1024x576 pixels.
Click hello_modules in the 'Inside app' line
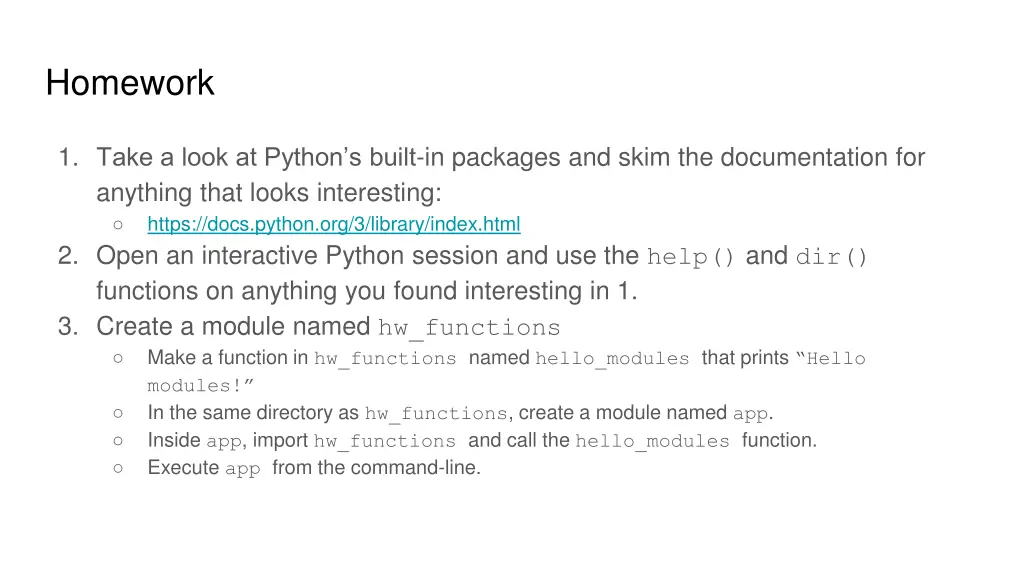pyautogui.click(x=652, y=441)
